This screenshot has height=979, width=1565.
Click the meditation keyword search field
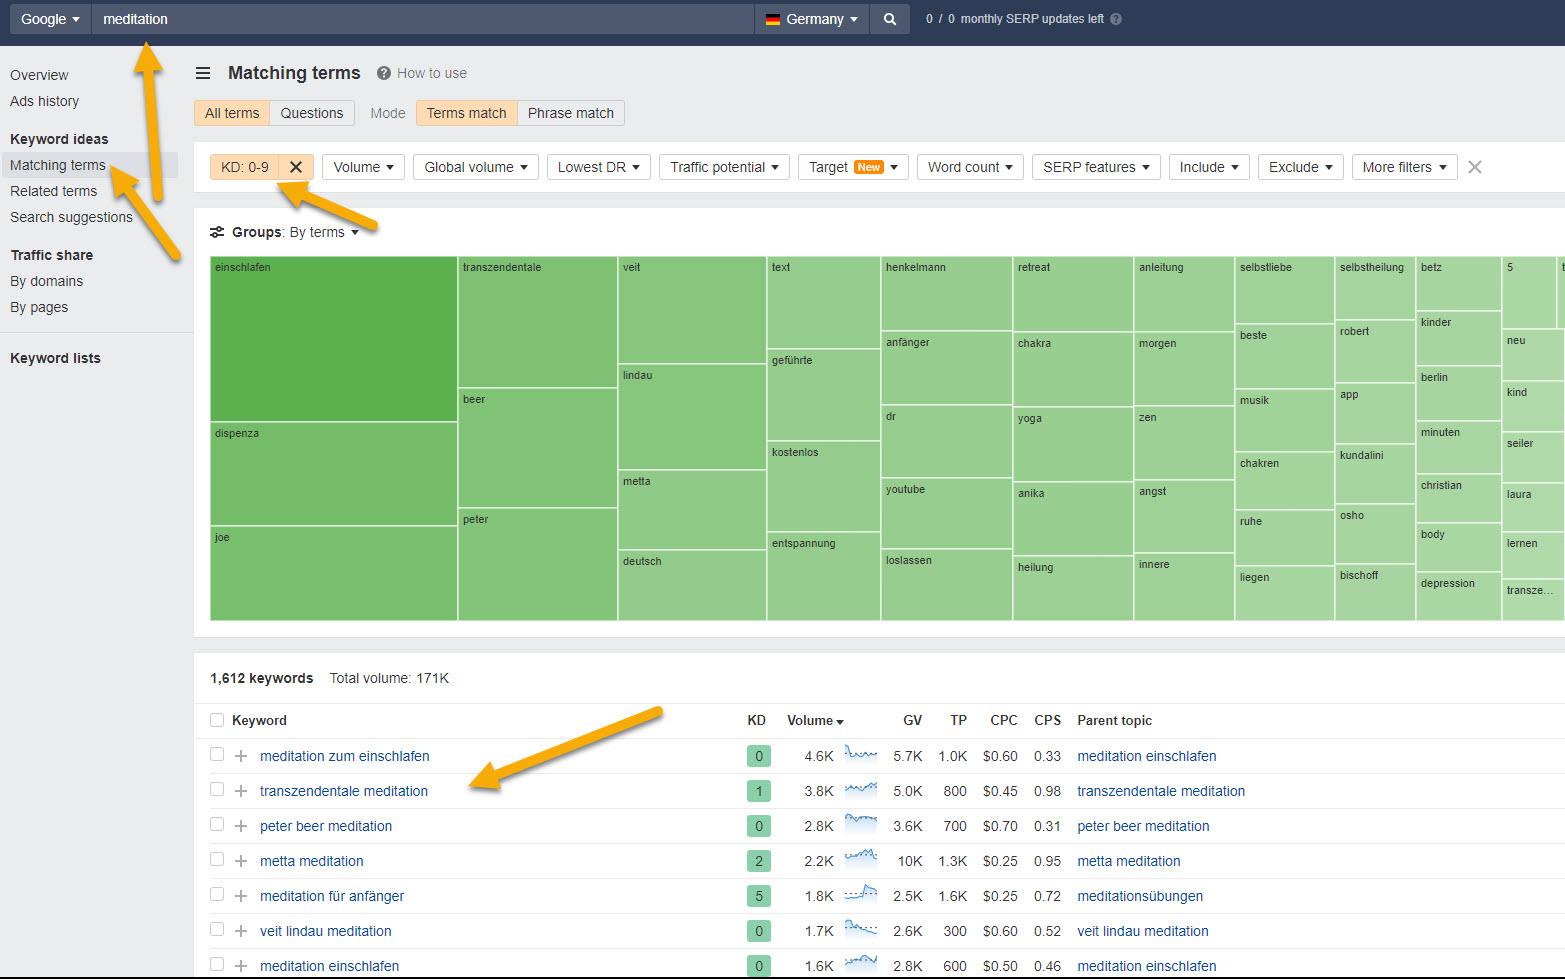point(422,19)
